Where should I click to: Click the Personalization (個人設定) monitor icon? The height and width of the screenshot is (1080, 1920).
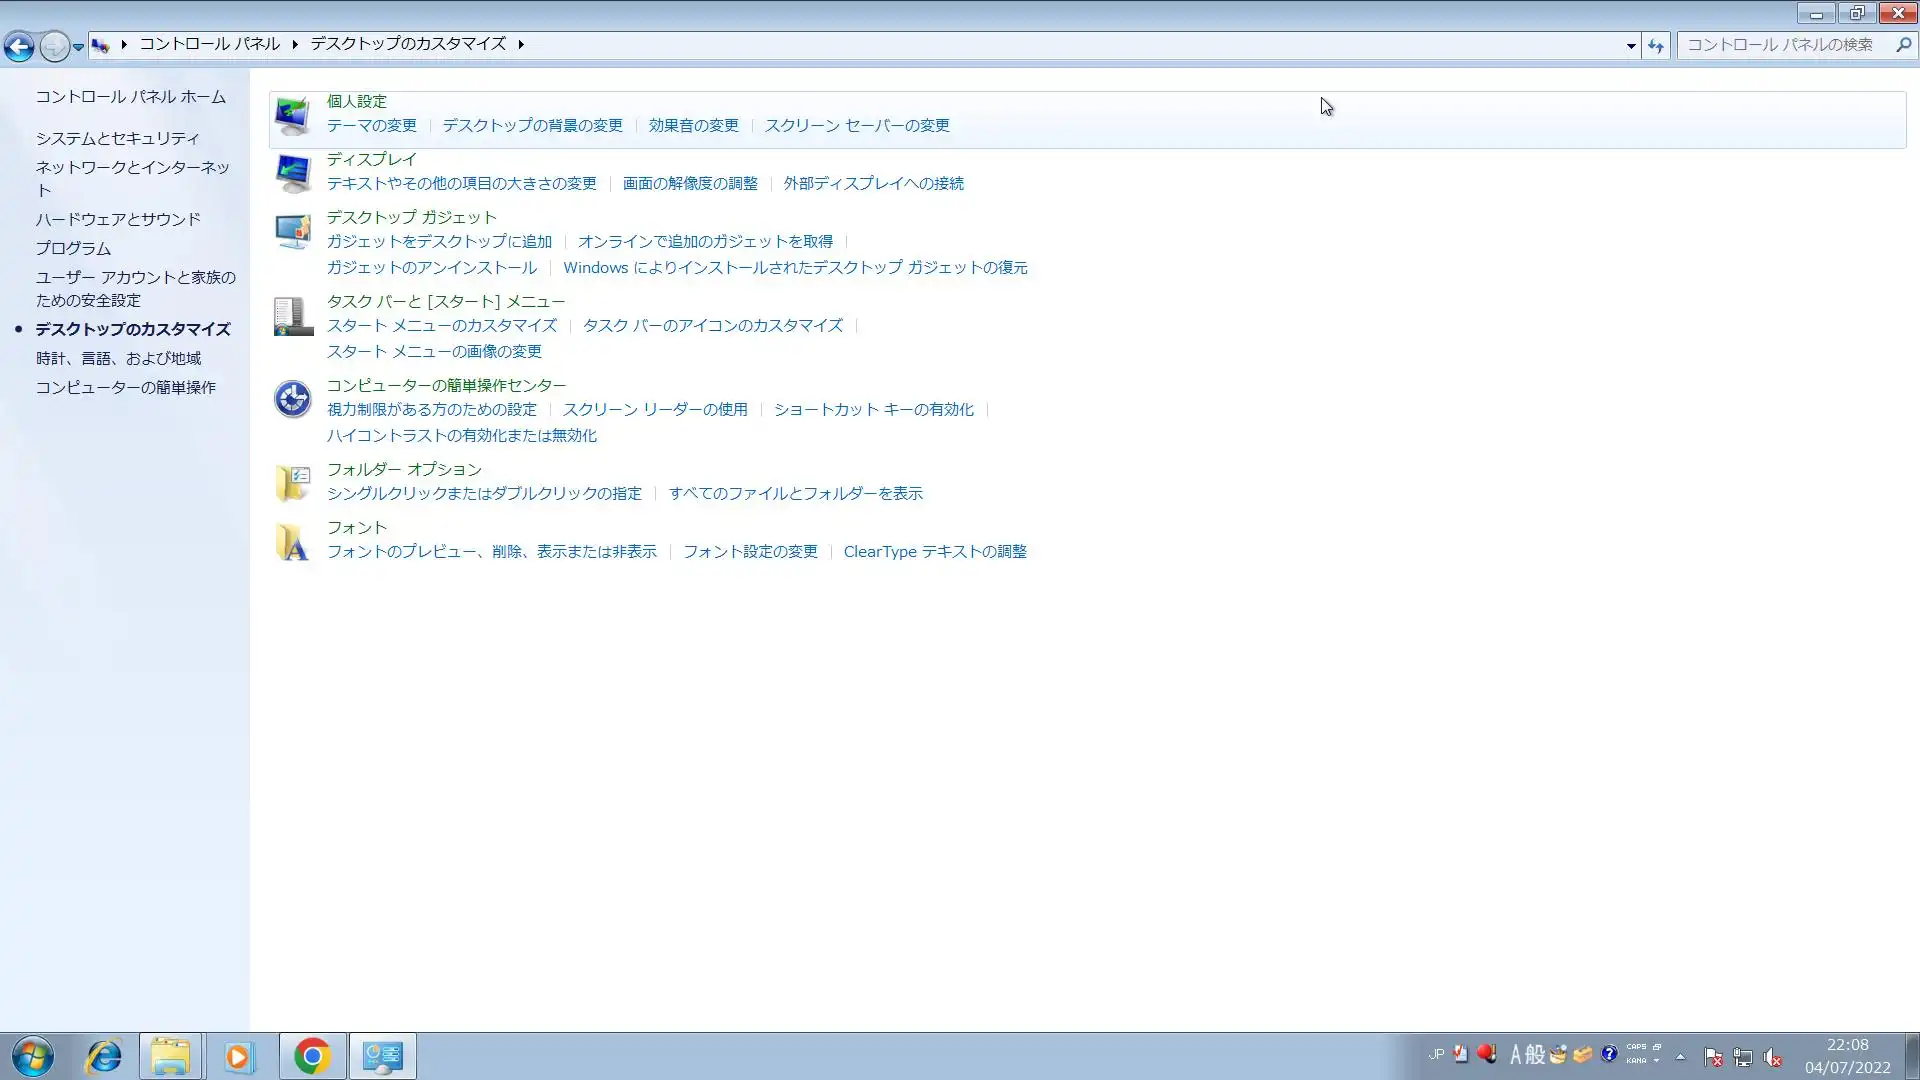click(x=293, y=117)
